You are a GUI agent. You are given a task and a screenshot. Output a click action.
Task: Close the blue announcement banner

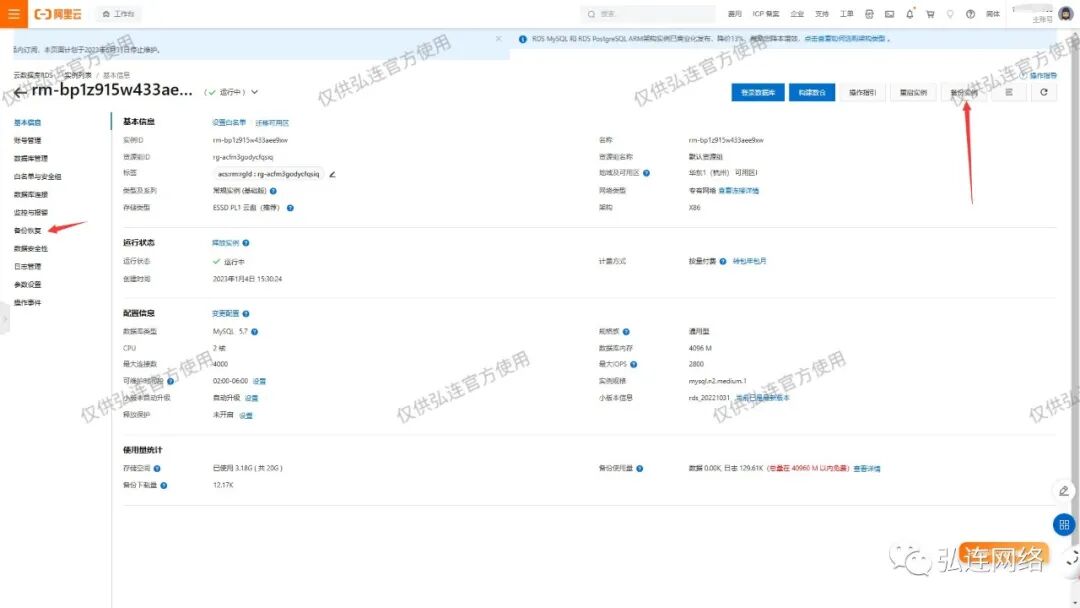click(499, 39)
